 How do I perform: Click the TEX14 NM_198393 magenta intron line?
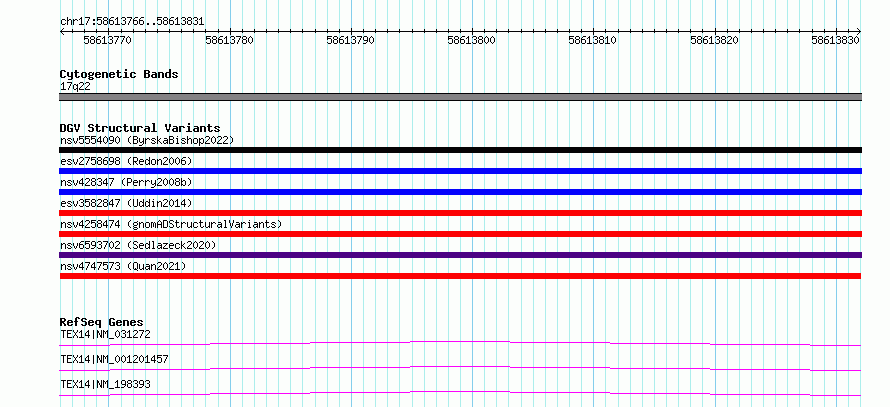click(460, 393)
